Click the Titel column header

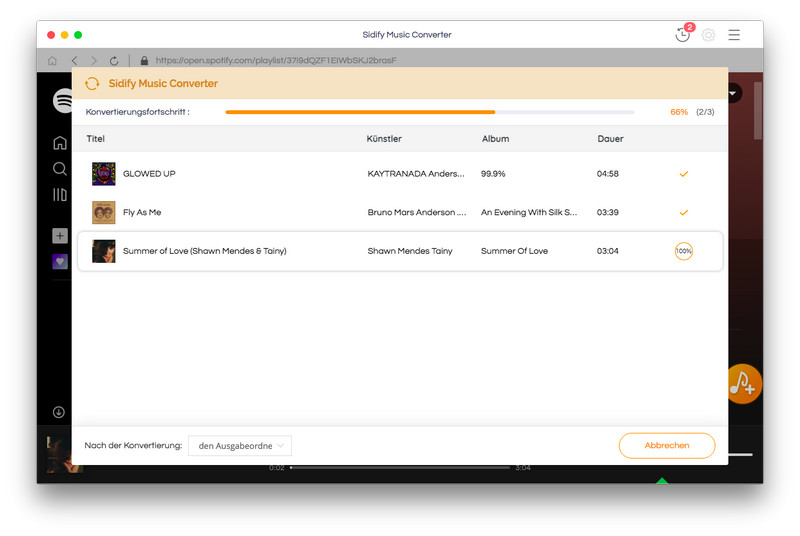coord(95,139)
